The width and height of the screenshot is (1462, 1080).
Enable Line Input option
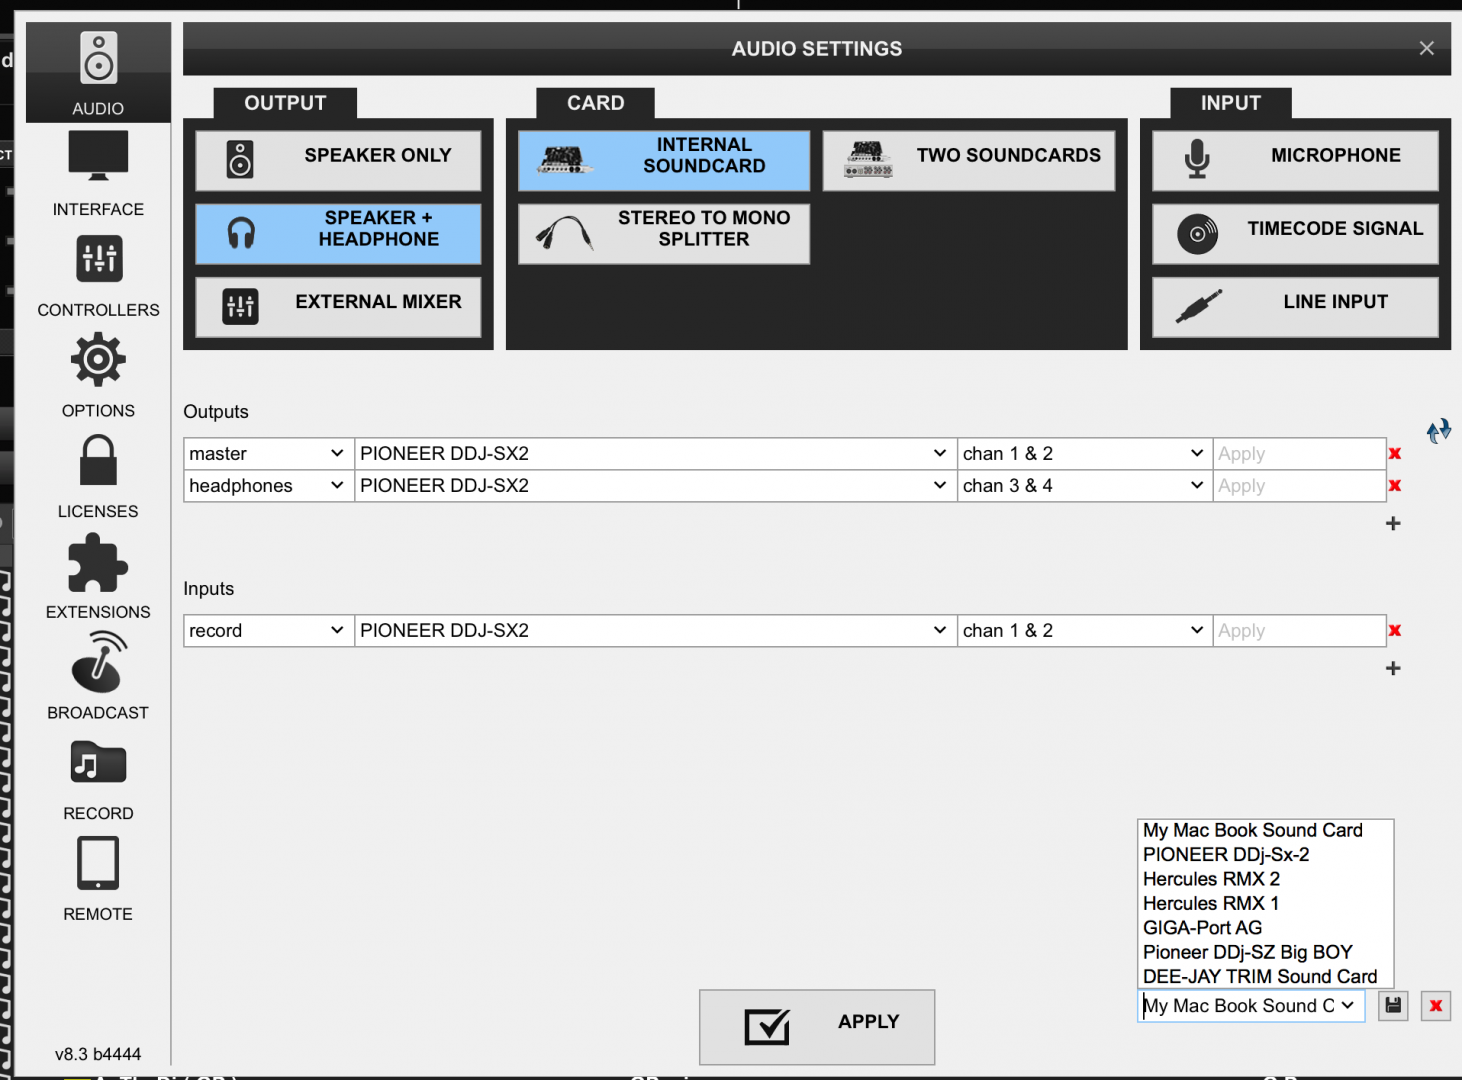click(1295, 307)
